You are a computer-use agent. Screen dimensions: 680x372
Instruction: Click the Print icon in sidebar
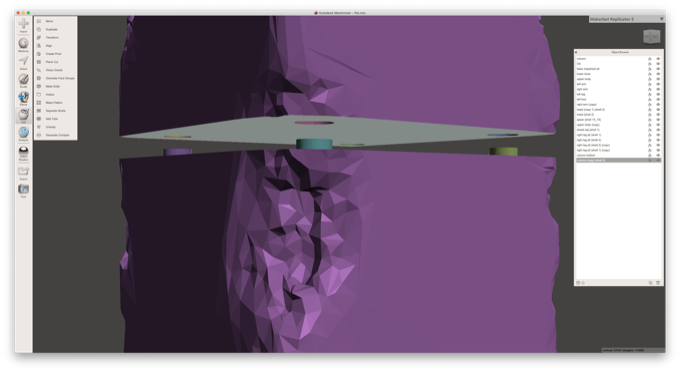click(x=23, y=191)
